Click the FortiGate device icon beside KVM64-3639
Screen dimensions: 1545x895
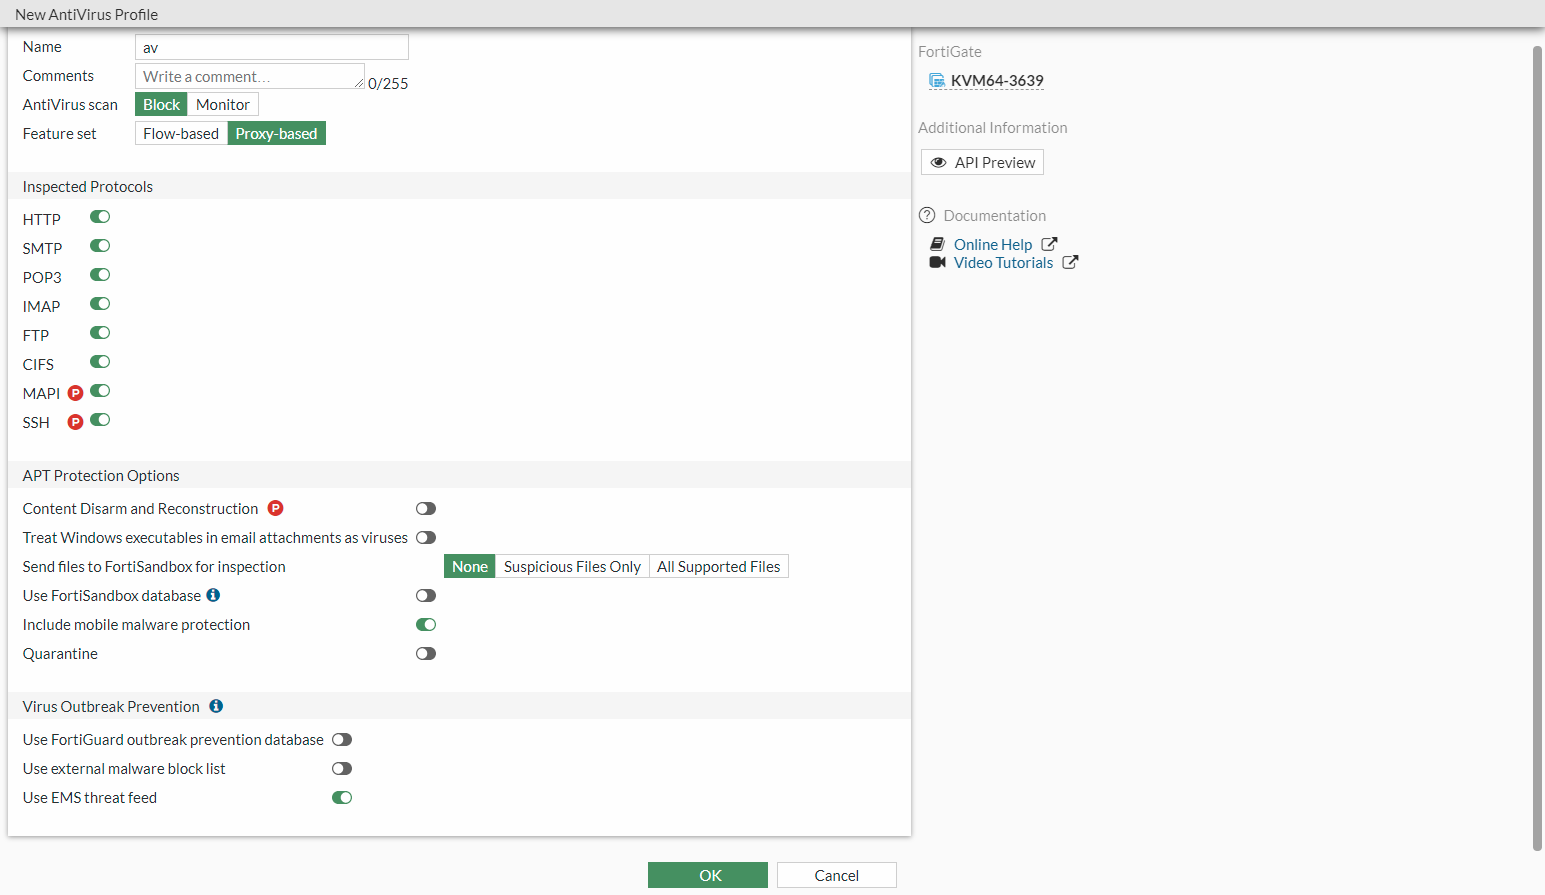coord(937,81)
